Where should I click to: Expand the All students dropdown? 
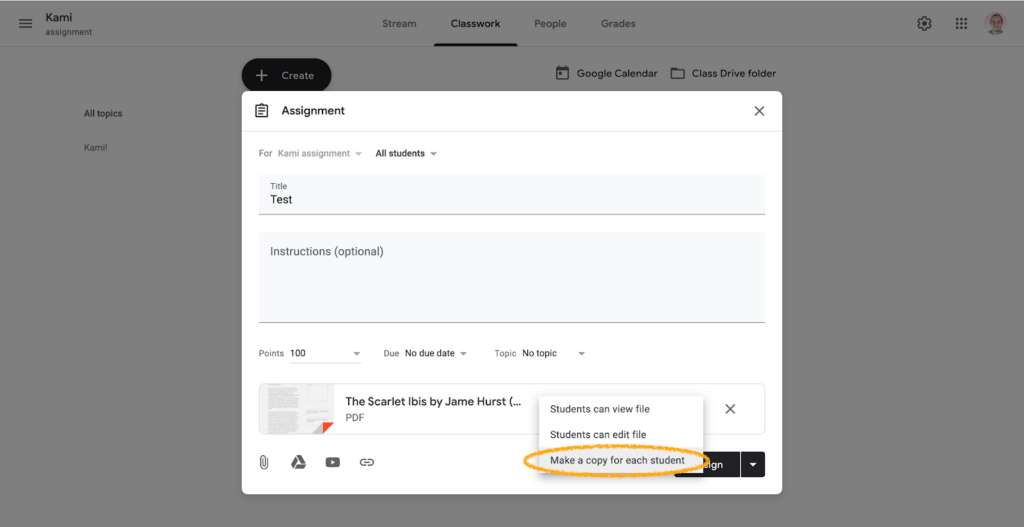pos(406,153)
